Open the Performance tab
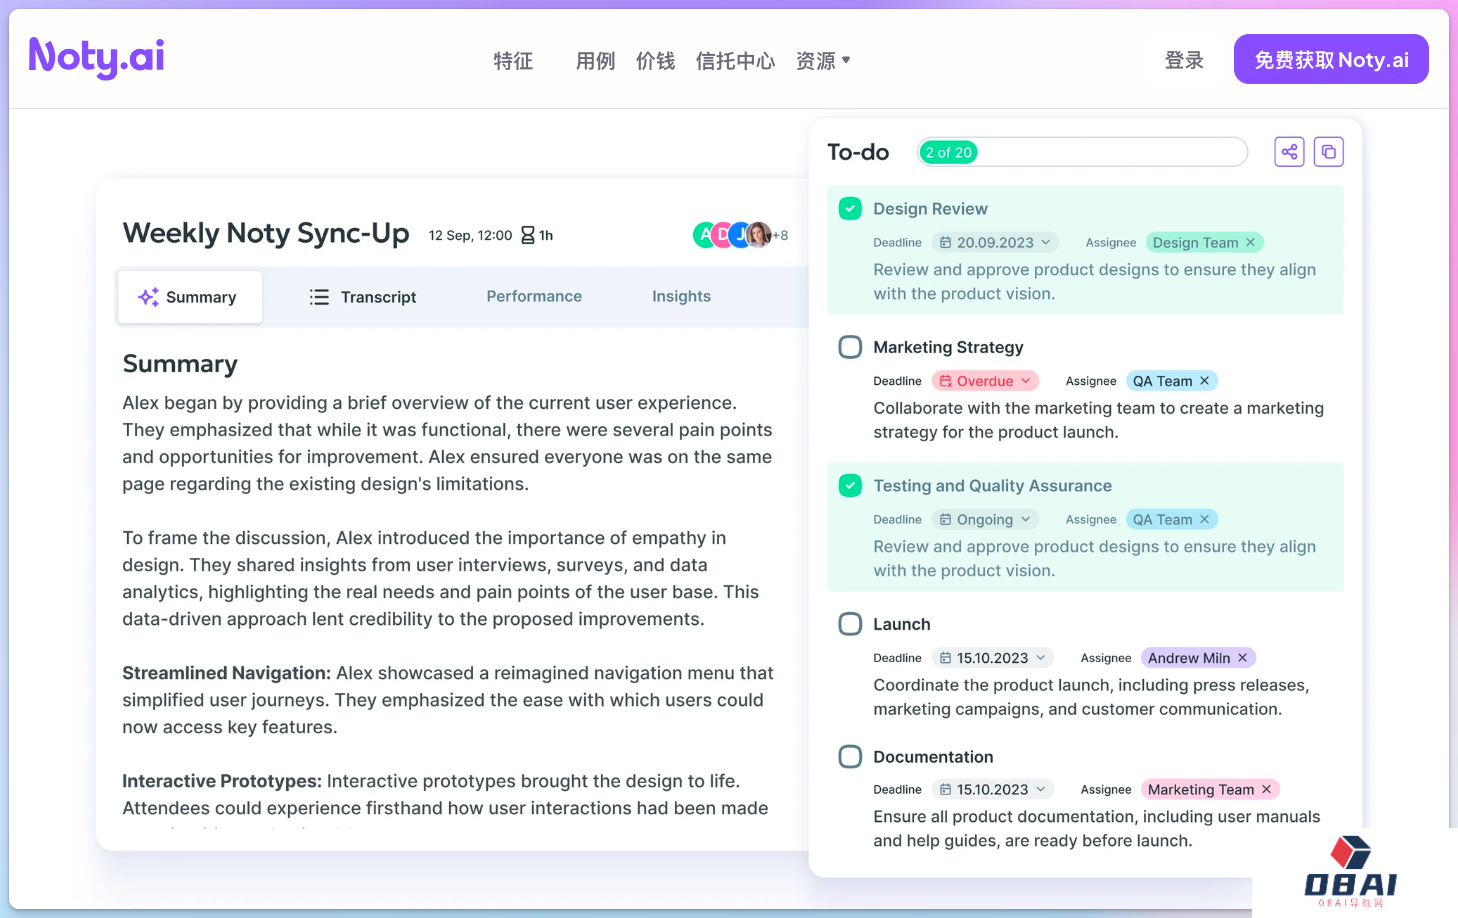Viewport: 1458px width, 918px height. click(534, 296)
